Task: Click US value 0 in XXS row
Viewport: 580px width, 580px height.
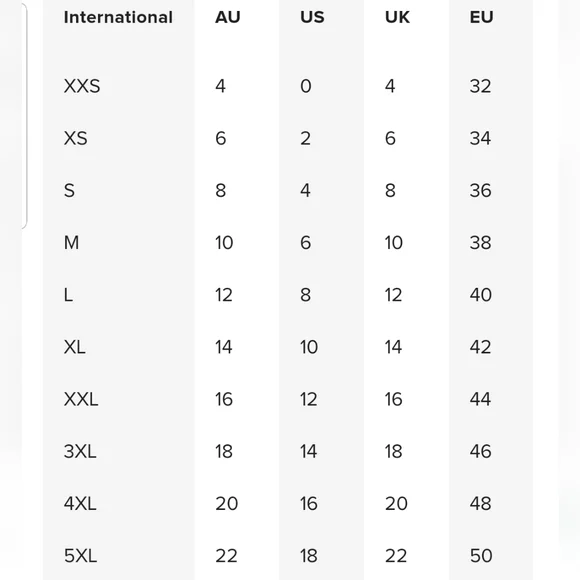Action: [306, 86]
